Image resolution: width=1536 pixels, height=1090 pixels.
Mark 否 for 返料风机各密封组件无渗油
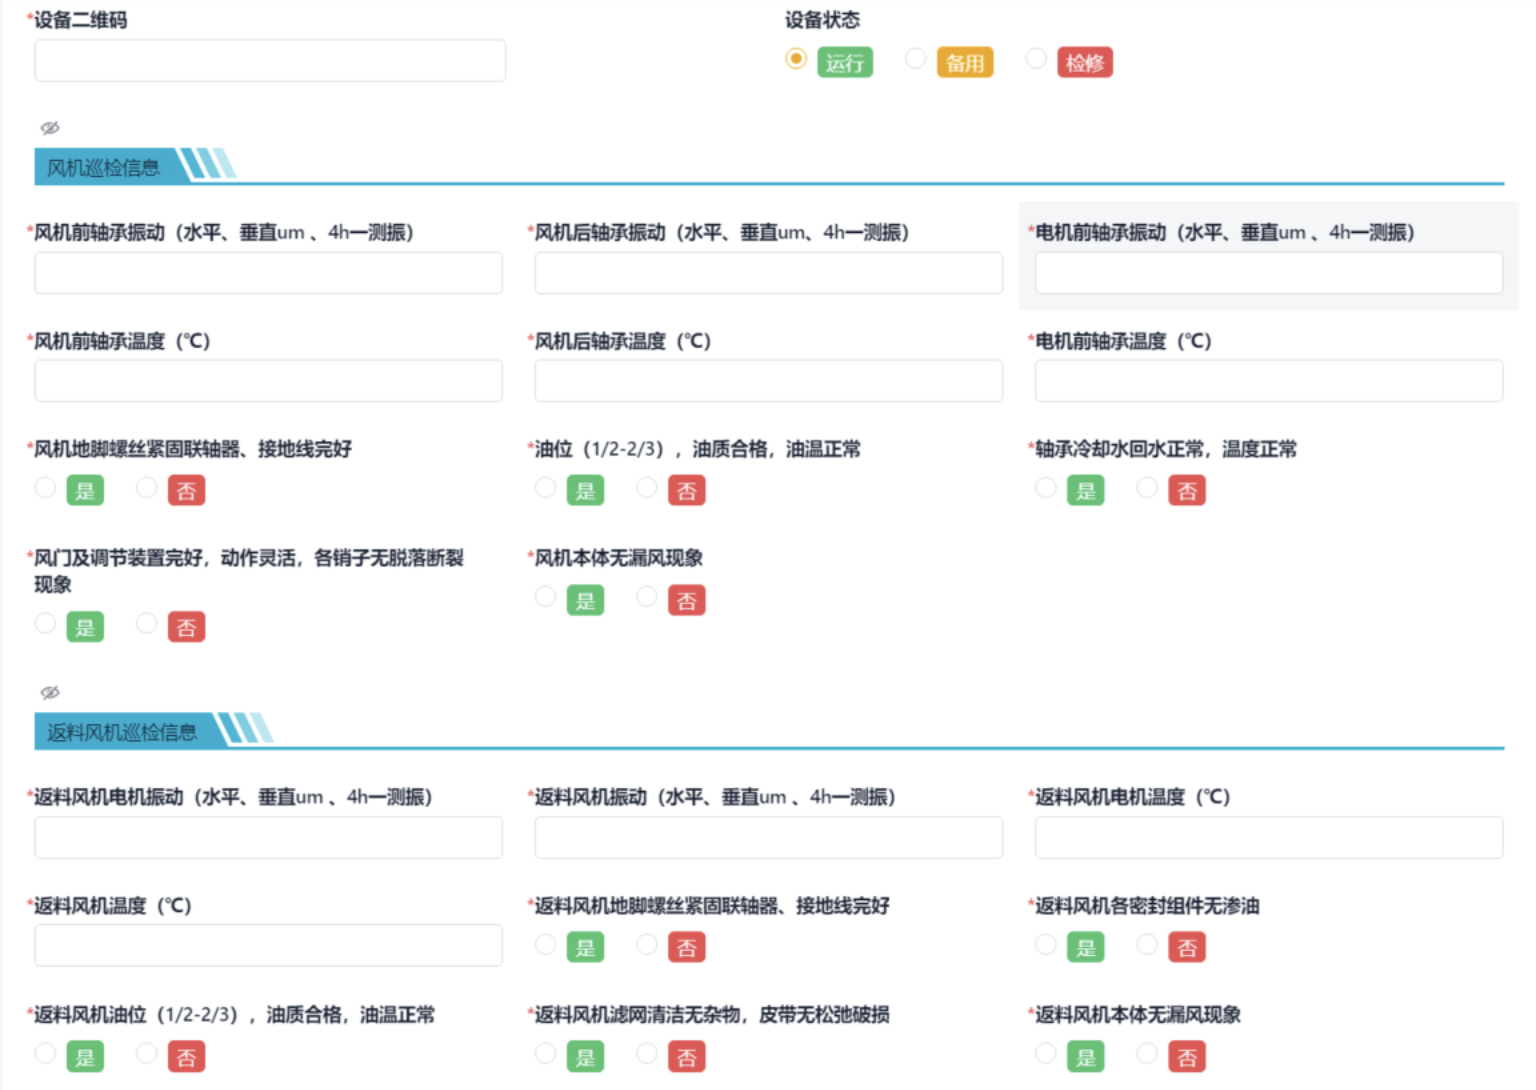coord(1147,944)
